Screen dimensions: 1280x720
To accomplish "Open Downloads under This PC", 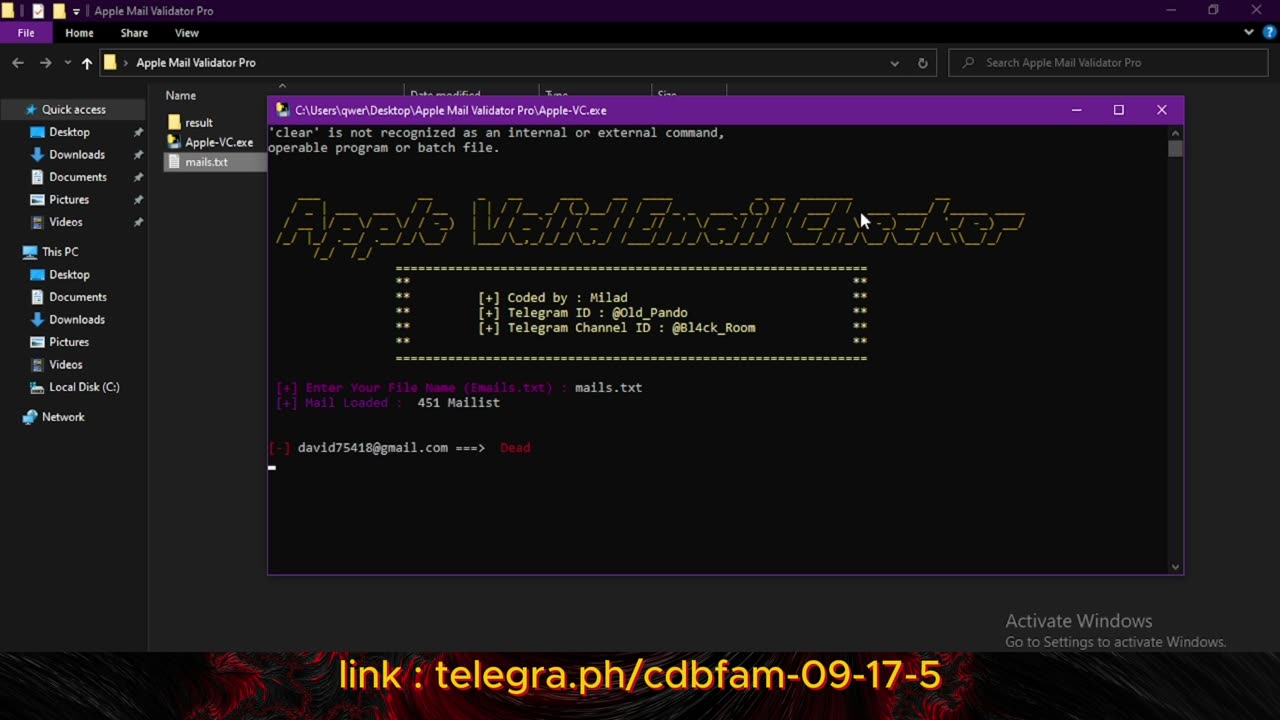I will tap(77, 320).
